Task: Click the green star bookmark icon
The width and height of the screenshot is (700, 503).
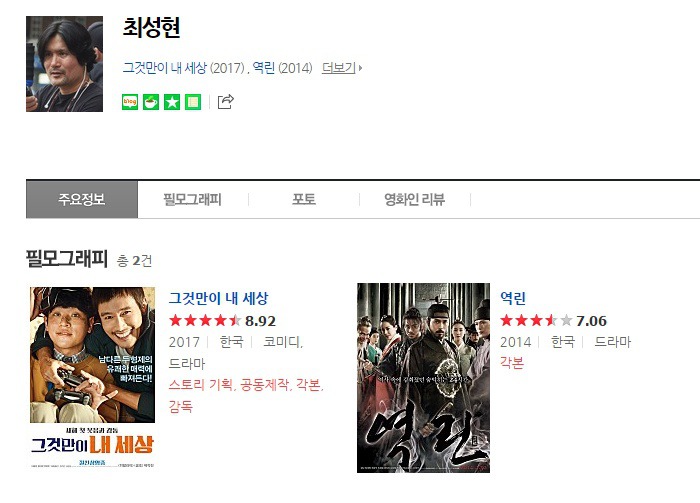Action: click(x=172, y=102)
